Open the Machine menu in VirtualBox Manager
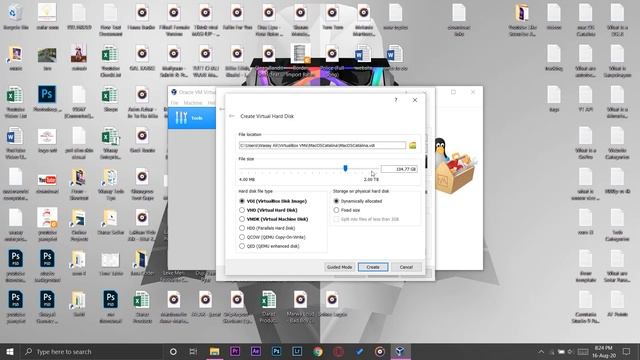The height and width of the screenshot is (360, 640). (x=193, y=103)
